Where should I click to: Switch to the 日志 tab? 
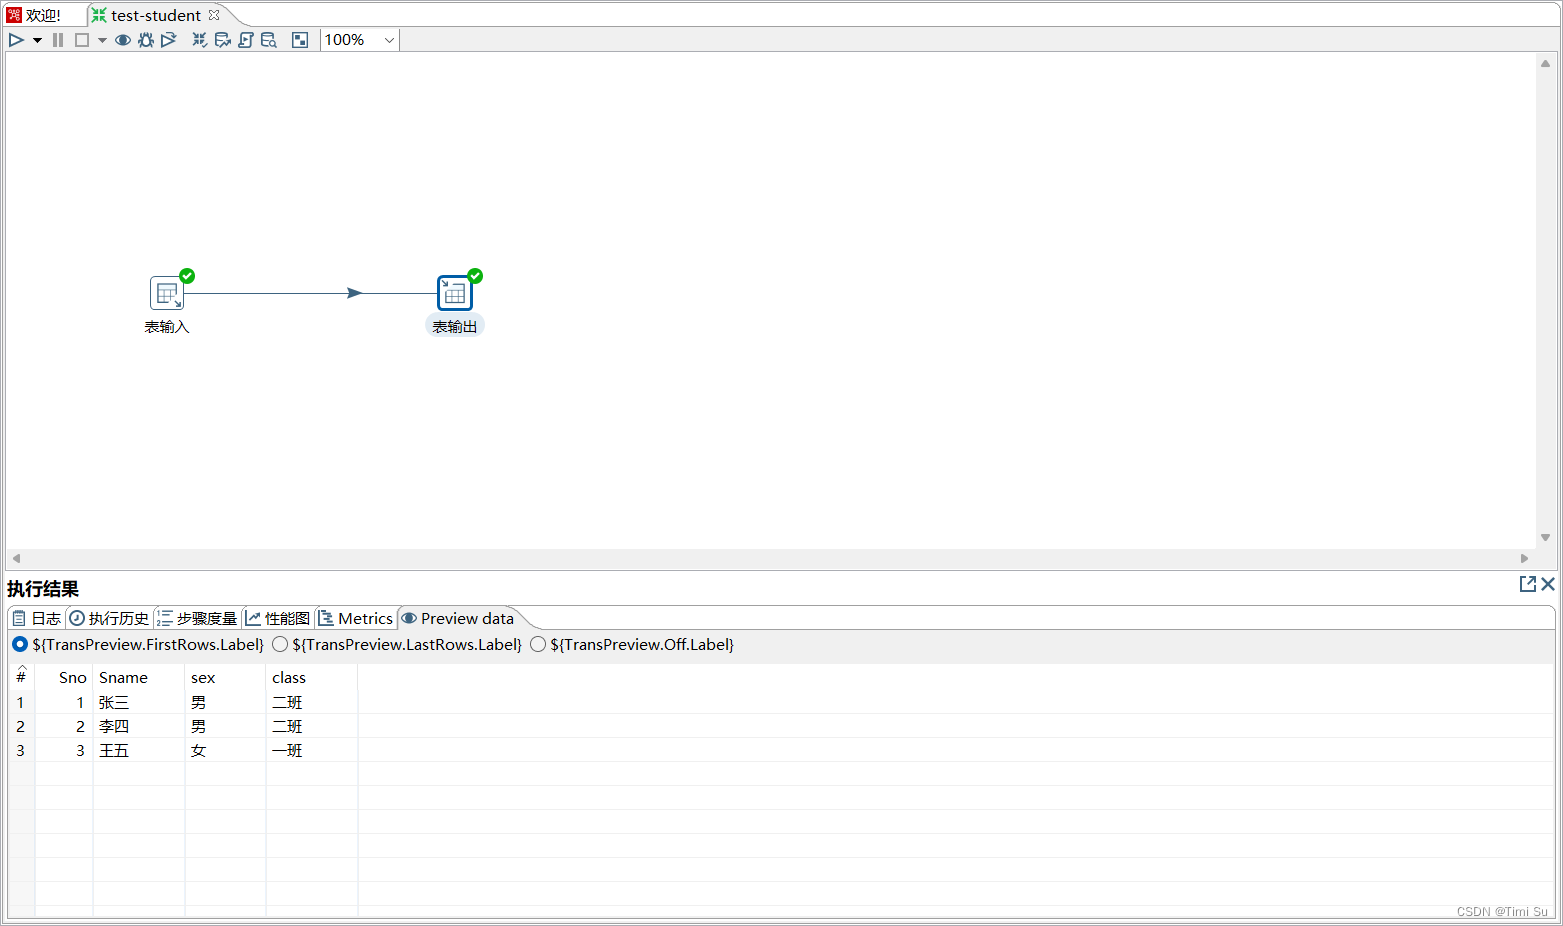click(36, 618)
